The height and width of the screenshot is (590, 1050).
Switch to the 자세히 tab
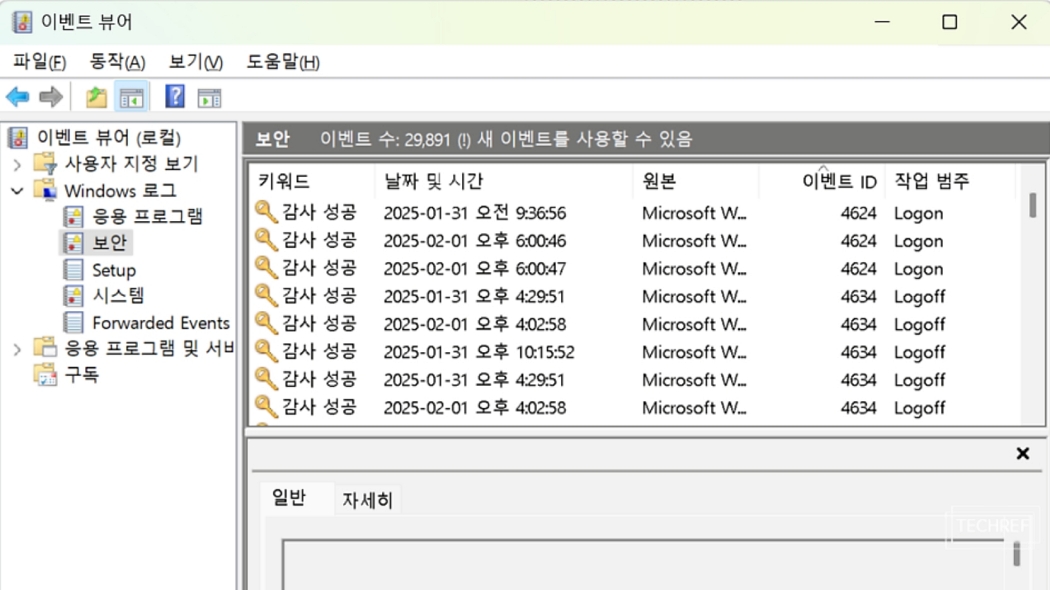pos(368,500)
